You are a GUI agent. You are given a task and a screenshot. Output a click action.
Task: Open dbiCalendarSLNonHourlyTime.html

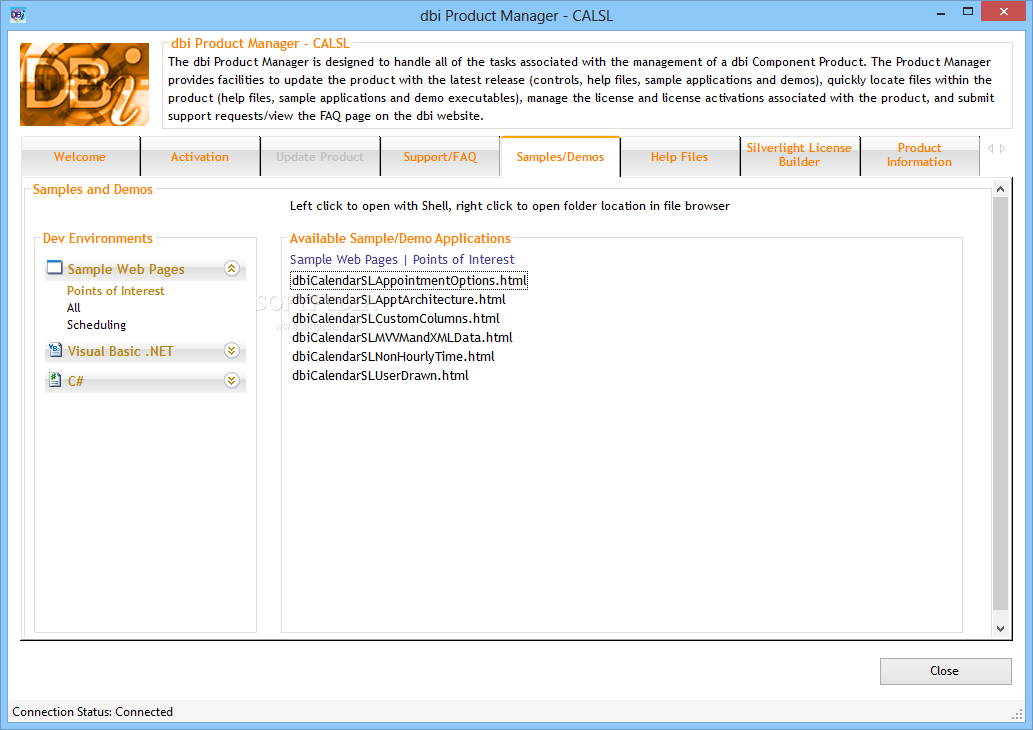coord(393,357)
